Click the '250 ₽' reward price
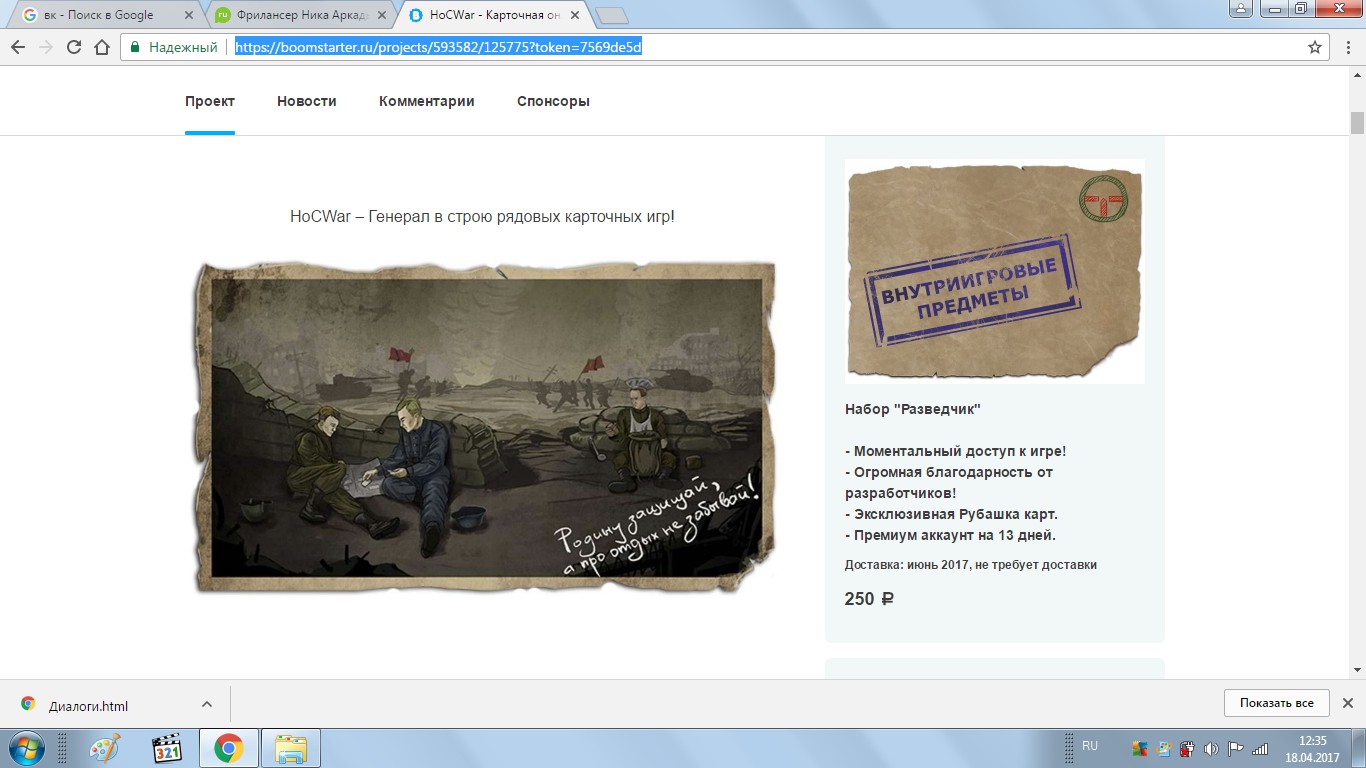The image size is (1366, 768). tap(869, 599)
